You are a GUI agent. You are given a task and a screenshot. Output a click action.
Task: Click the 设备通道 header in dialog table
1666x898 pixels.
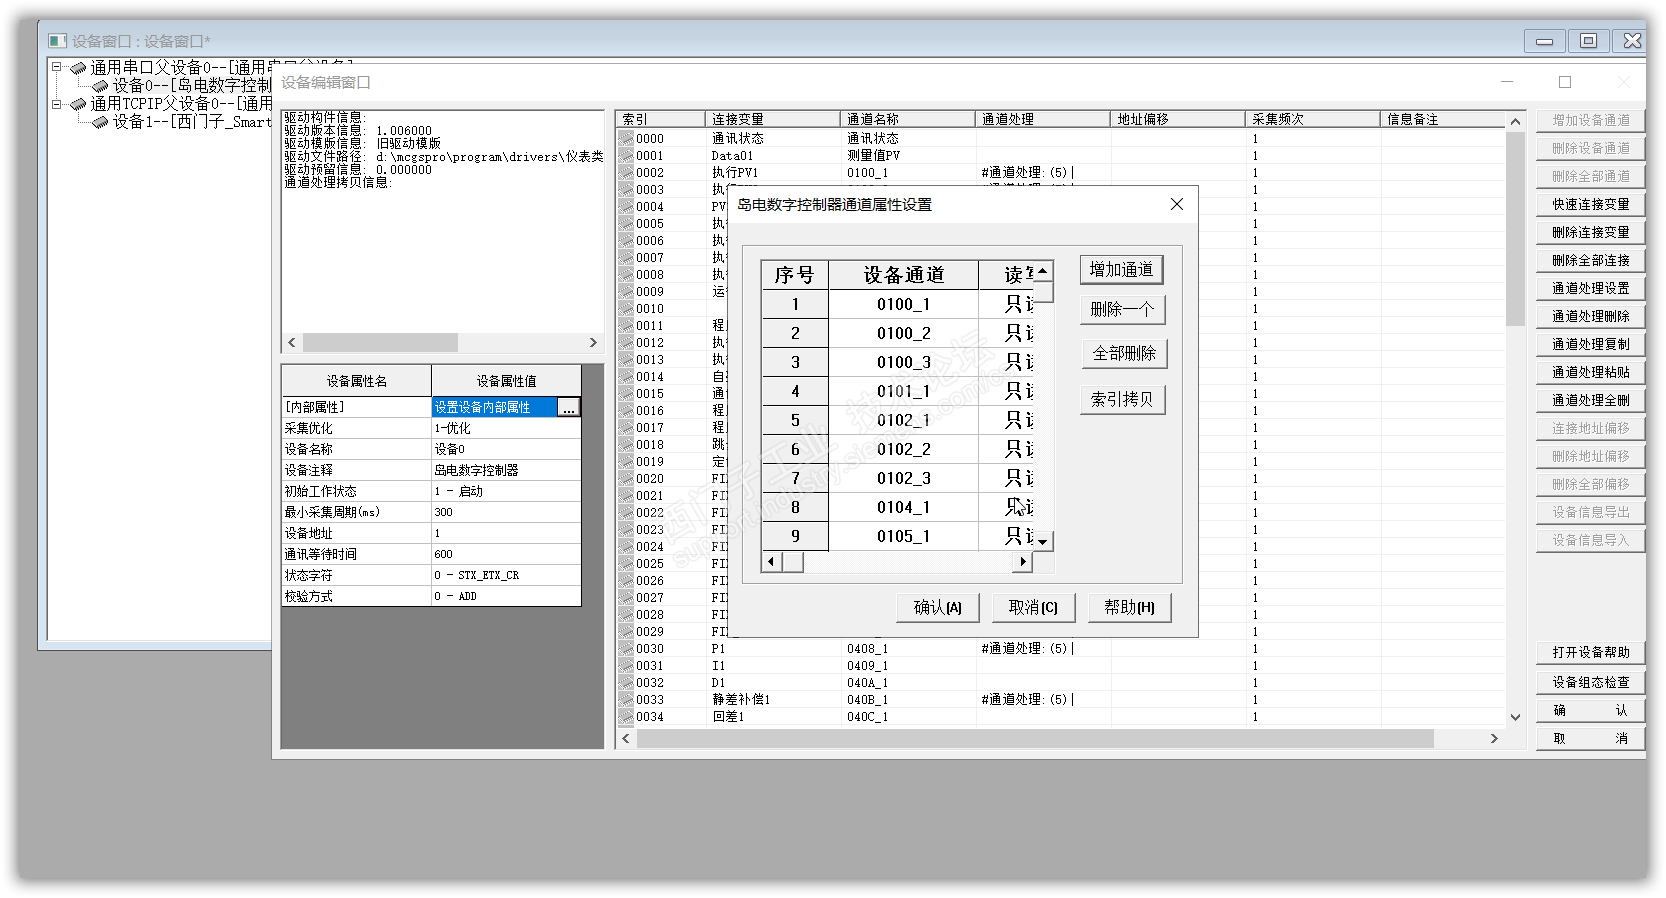coord(904,275)
